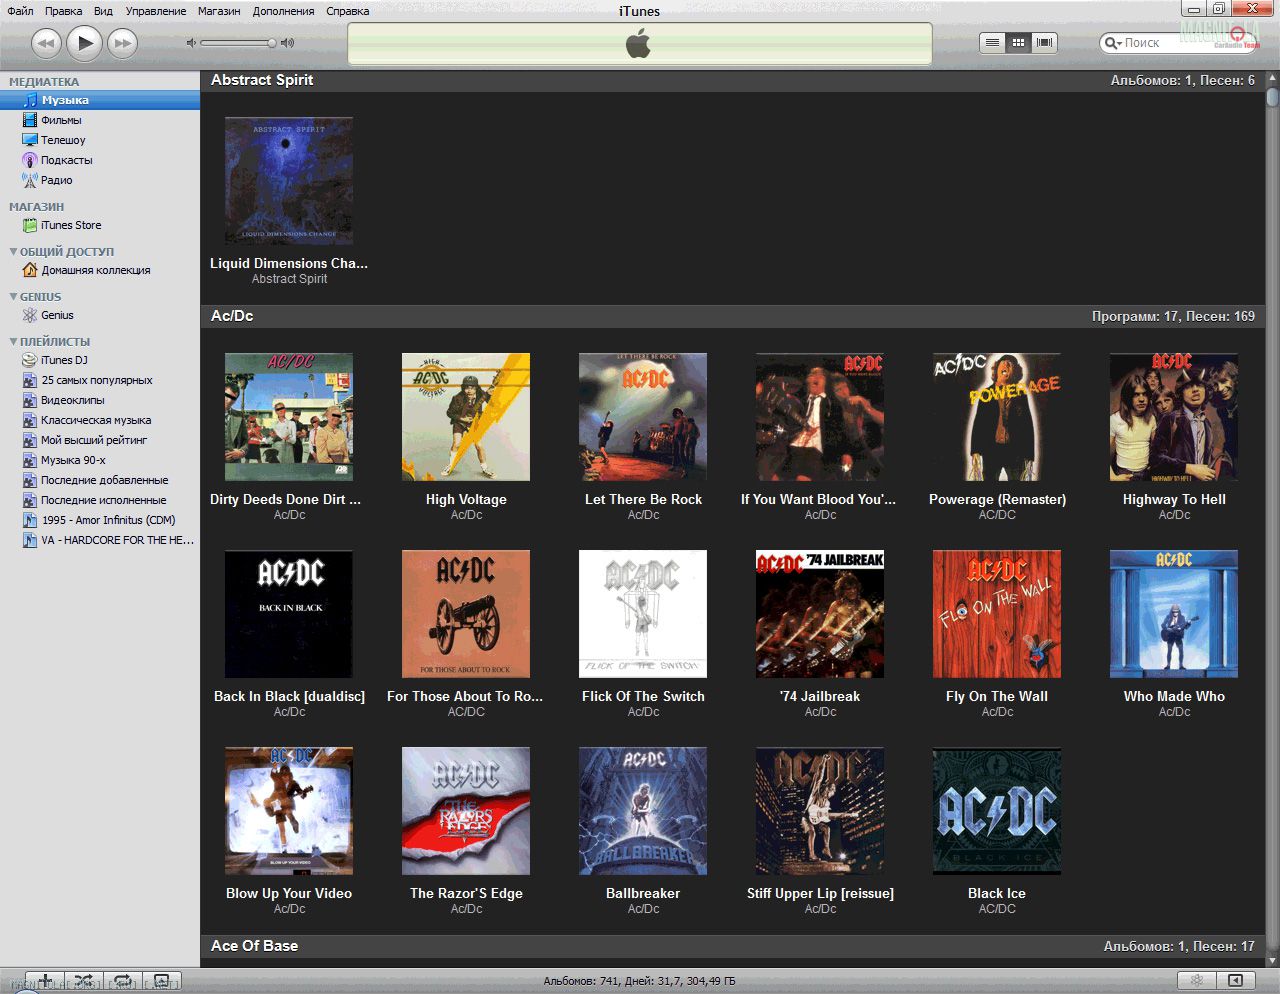This screenshot has height=994, width=1280.
Task: Open Видеоклипы smart playlist
Action: pyautogui.click(x=100, y=400)
